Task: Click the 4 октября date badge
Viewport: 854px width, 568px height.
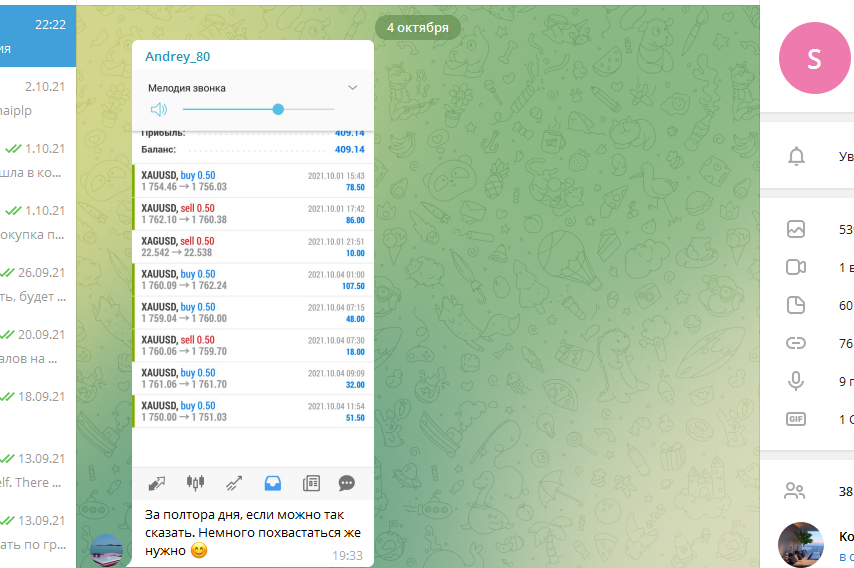Action: coord(418,28)
